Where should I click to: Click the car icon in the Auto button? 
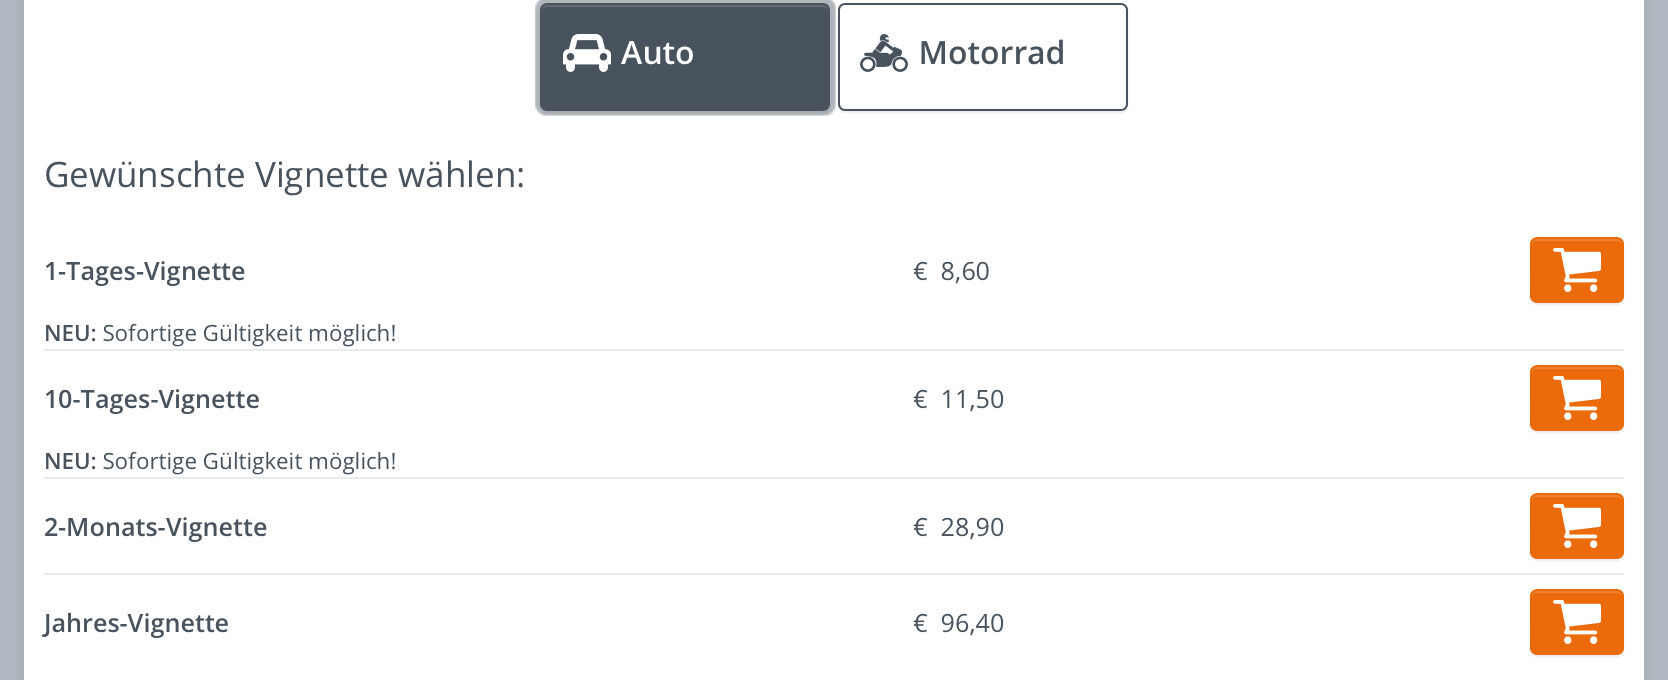tap(586, 53)
